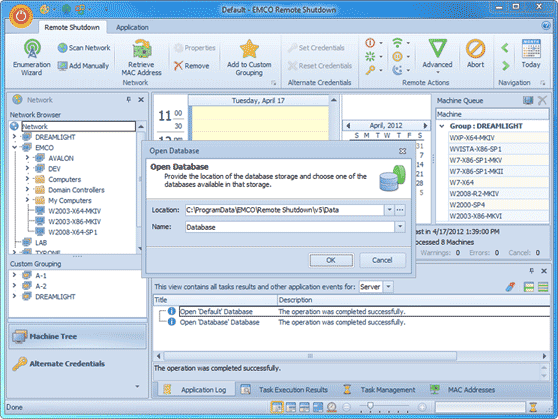Screen dimensions: 558x419
Task: Click Cancel in the Open Database dialog
Action: click(382, 260)
